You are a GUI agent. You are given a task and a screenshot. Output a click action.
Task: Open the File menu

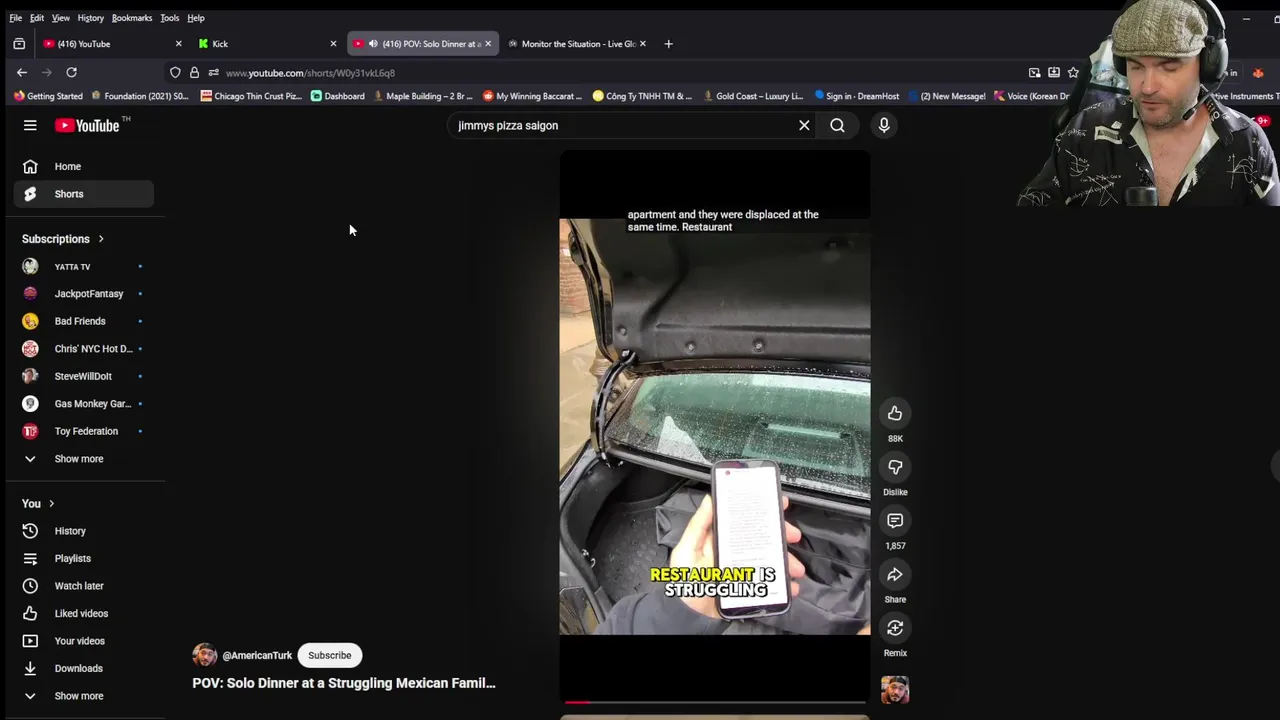(x=15, y=18)
